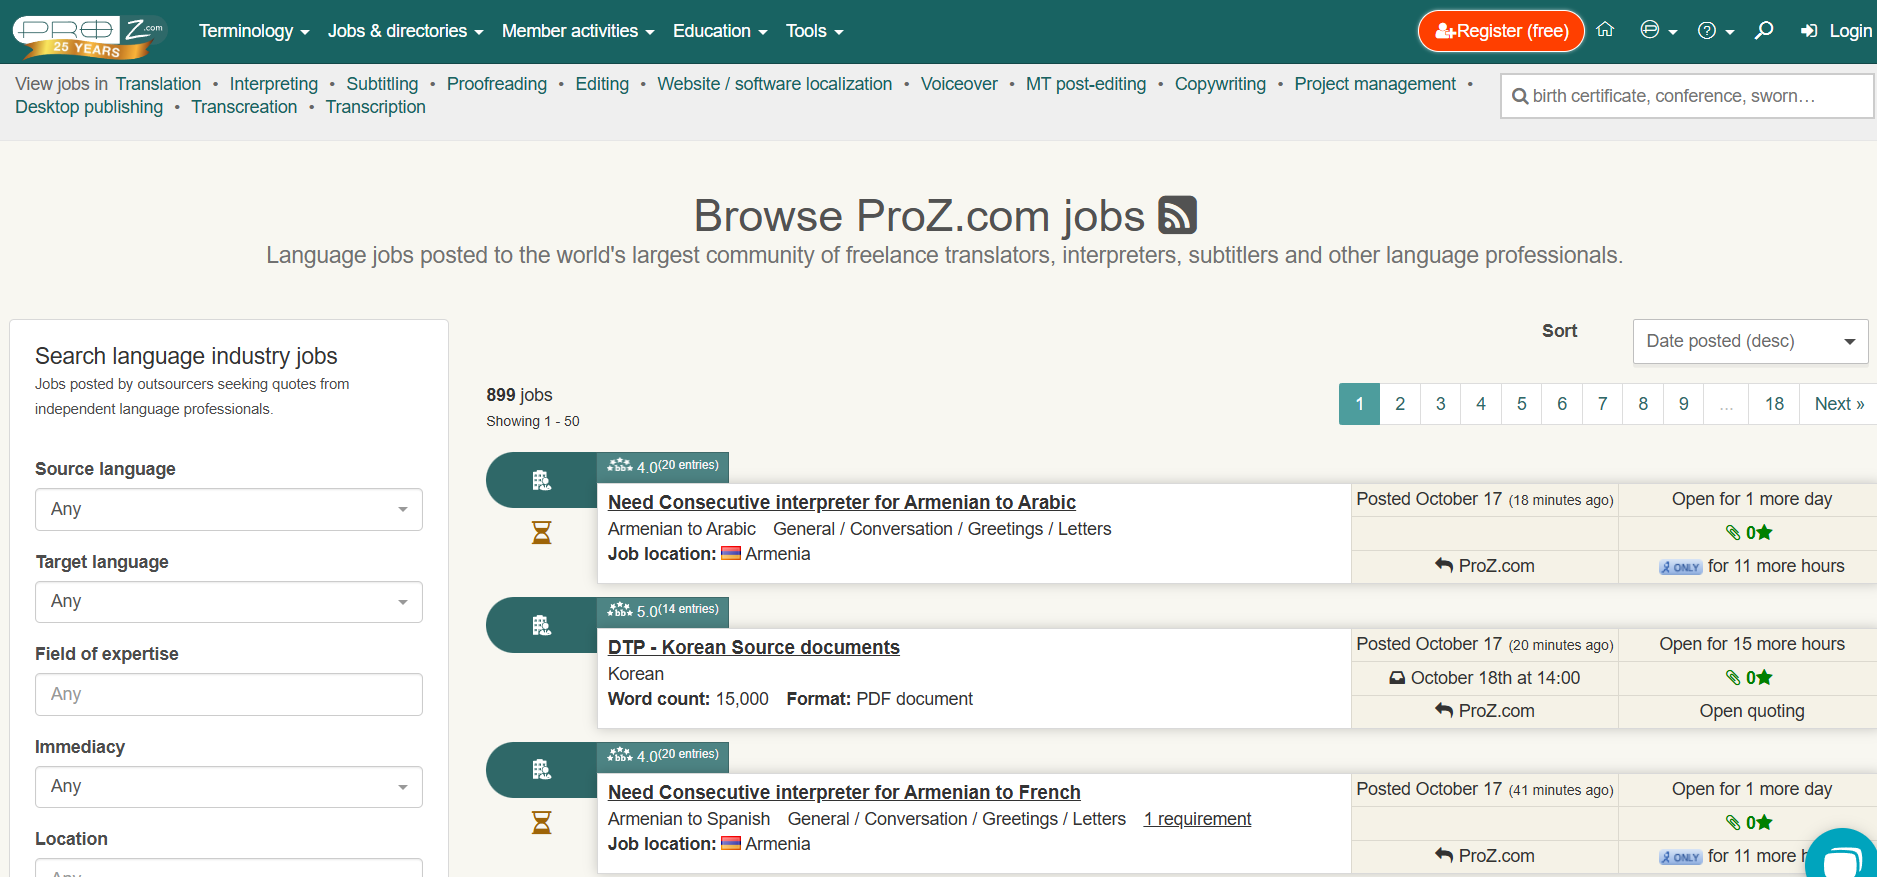This screenshot has width=1877, height=877.
Task: Click deadline inbox icon before October 18th
Action: tap(1397, 678)
